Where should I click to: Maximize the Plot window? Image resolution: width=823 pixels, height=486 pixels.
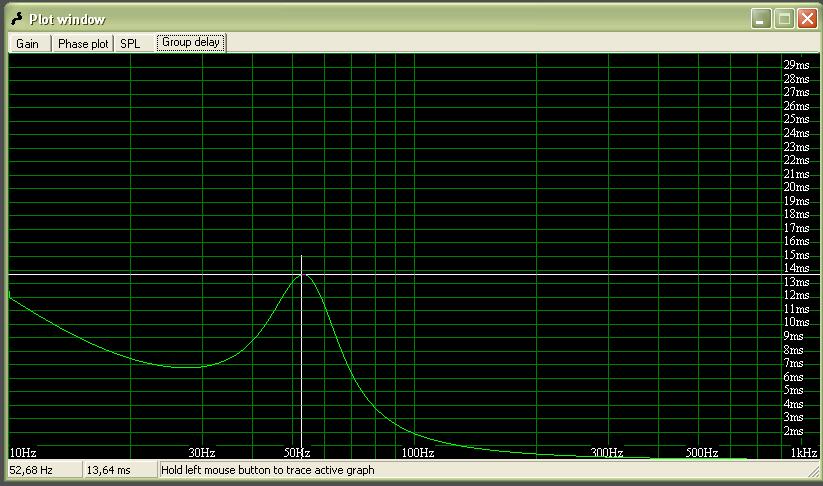pos(784,19)
